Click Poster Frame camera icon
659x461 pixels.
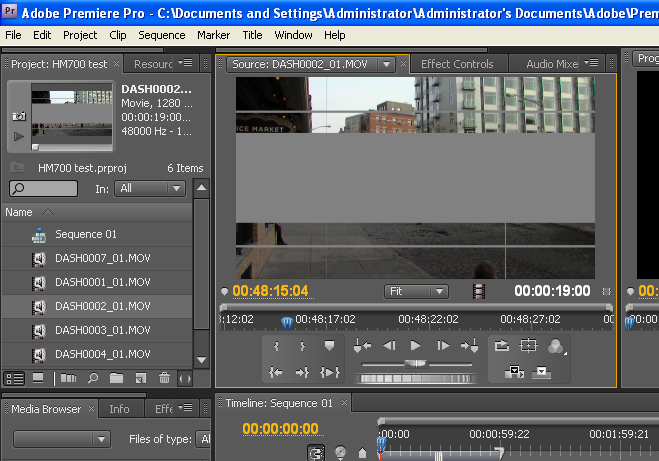(18, 116)
